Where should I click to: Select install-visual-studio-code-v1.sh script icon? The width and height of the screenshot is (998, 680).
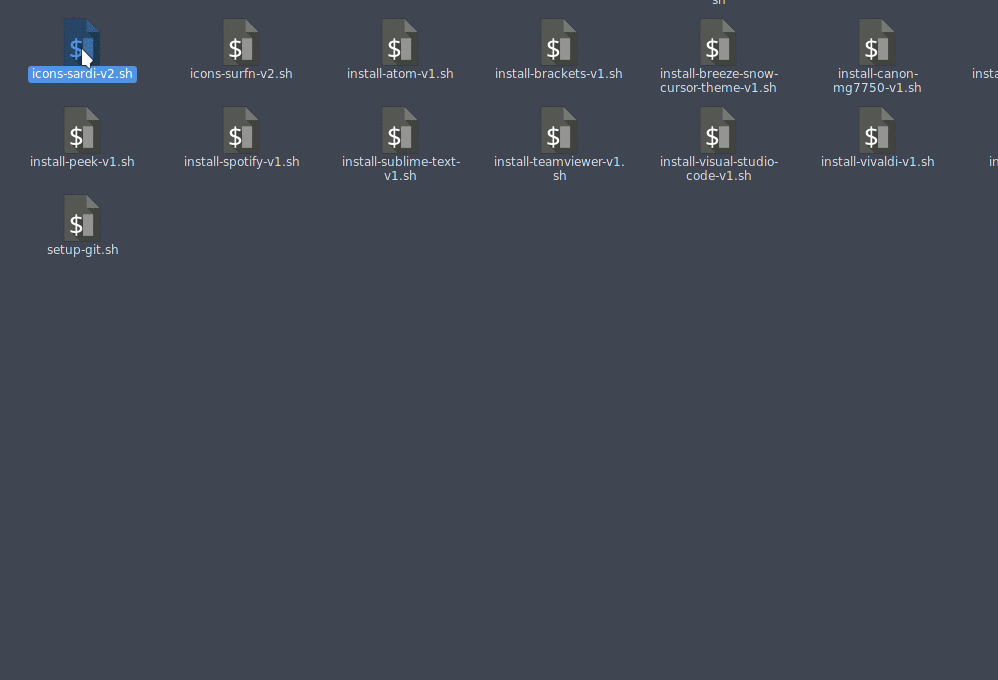[719, 130]
